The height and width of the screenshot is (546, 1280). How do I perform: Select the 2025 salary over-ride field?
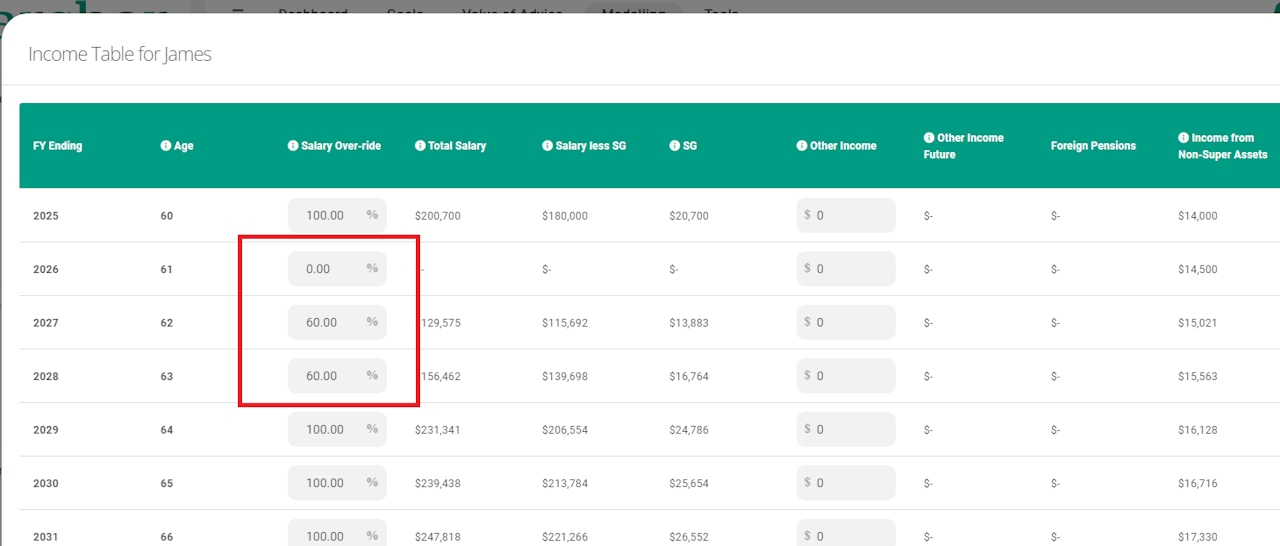tap(337, 215)
